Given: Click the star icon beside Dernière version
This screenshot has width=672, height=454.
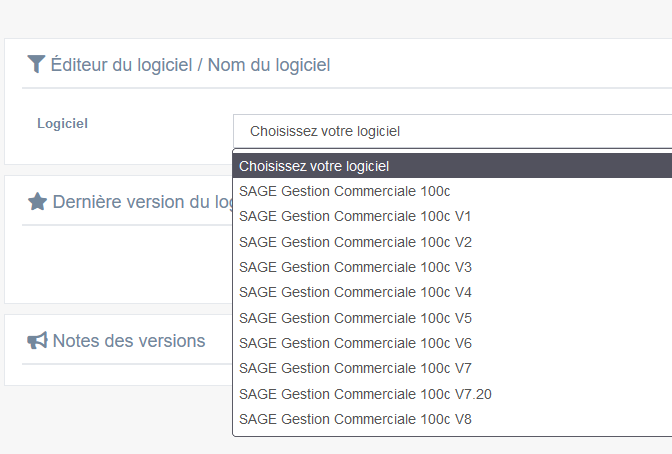Looking at the screenshot, I should pos(37,202).
